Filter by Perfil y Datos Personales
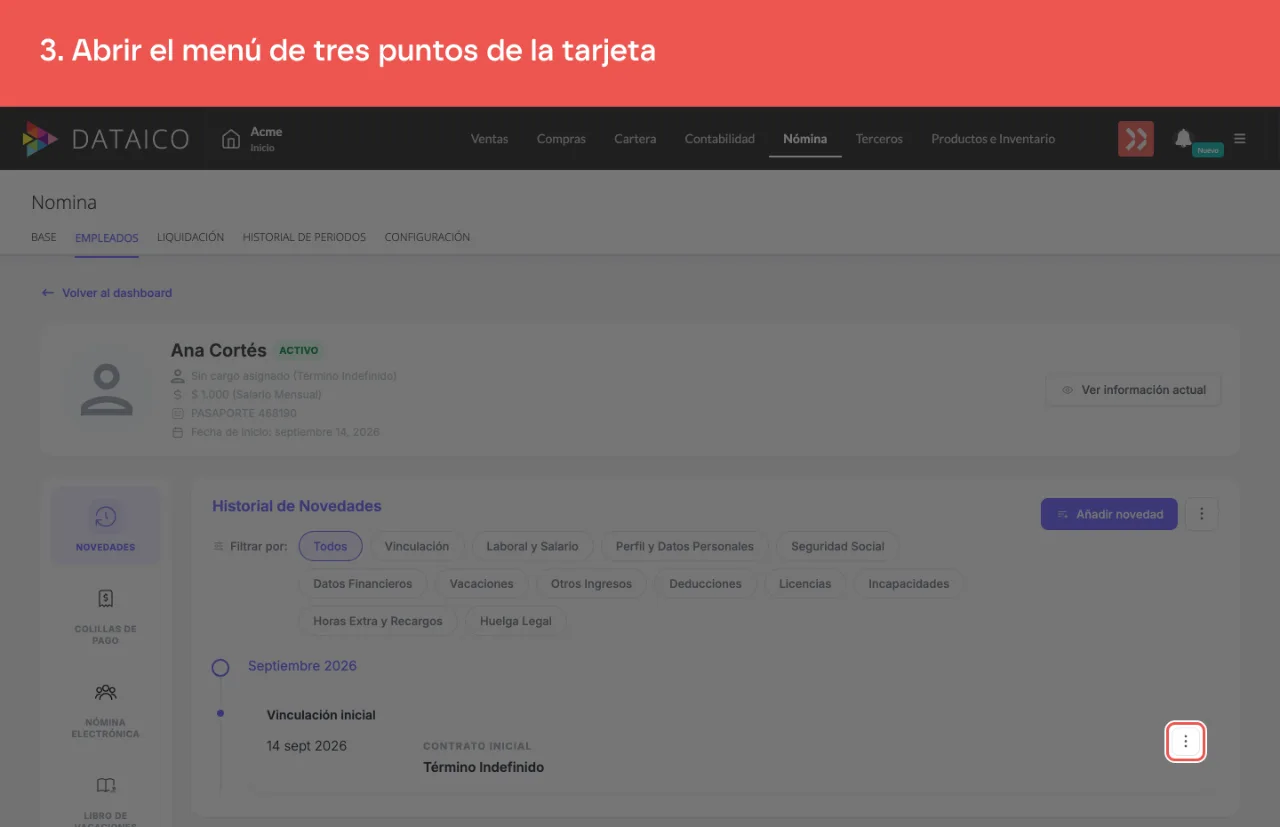This screenshot has width=1280, height=827. click(685, 546)
